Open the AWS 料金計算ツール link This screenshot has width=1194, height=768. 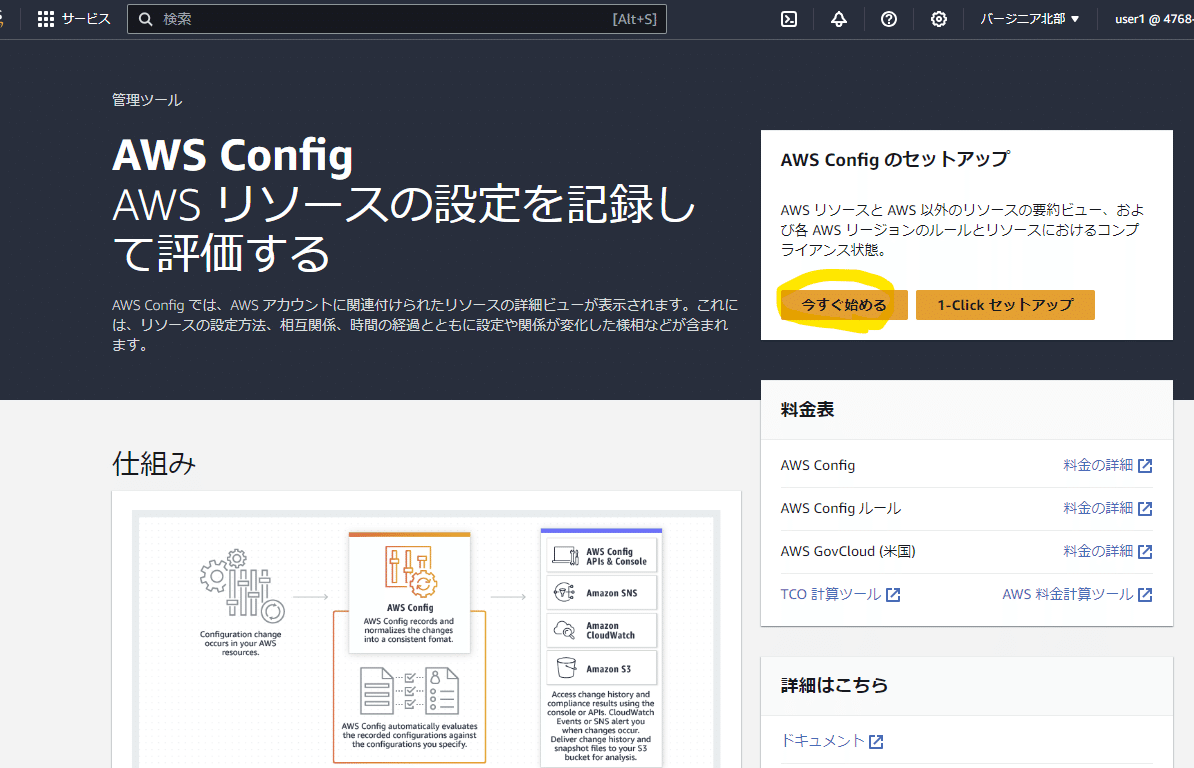coord(1068,594)
